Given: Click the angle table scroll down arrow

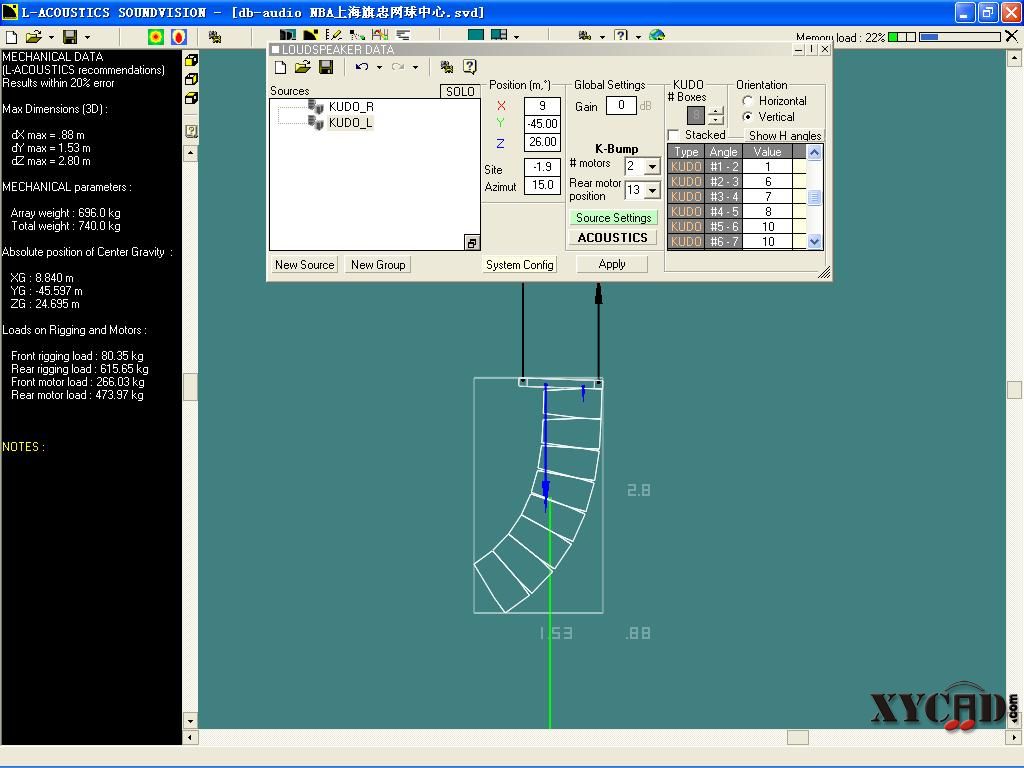Looking at the screenshot, I should (814, 242).
